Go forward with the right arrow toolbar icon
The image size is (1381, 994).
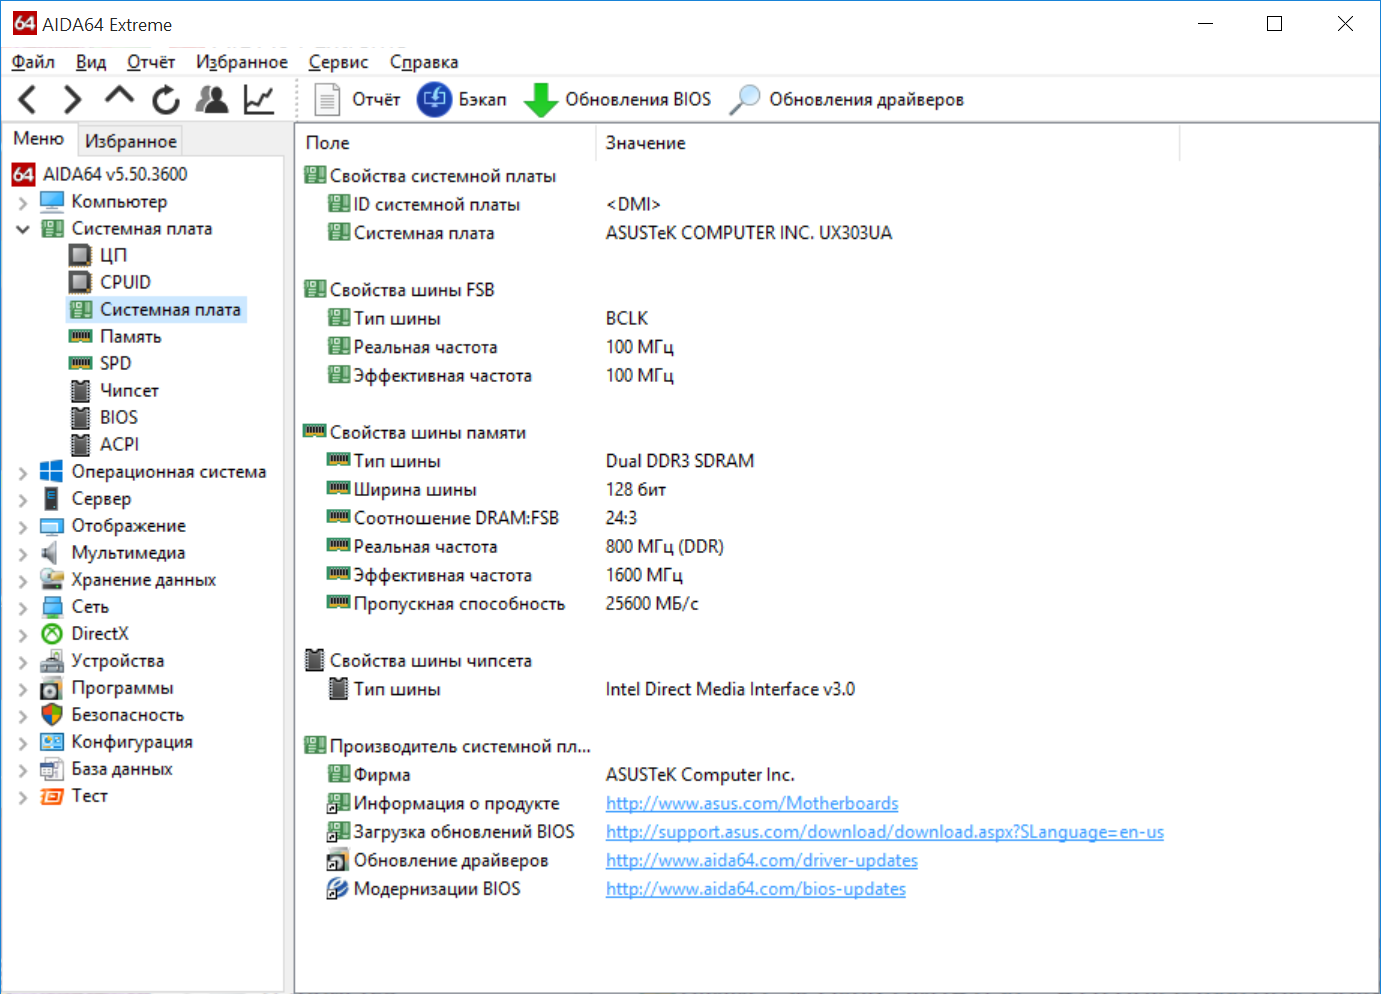coord(72,99)
